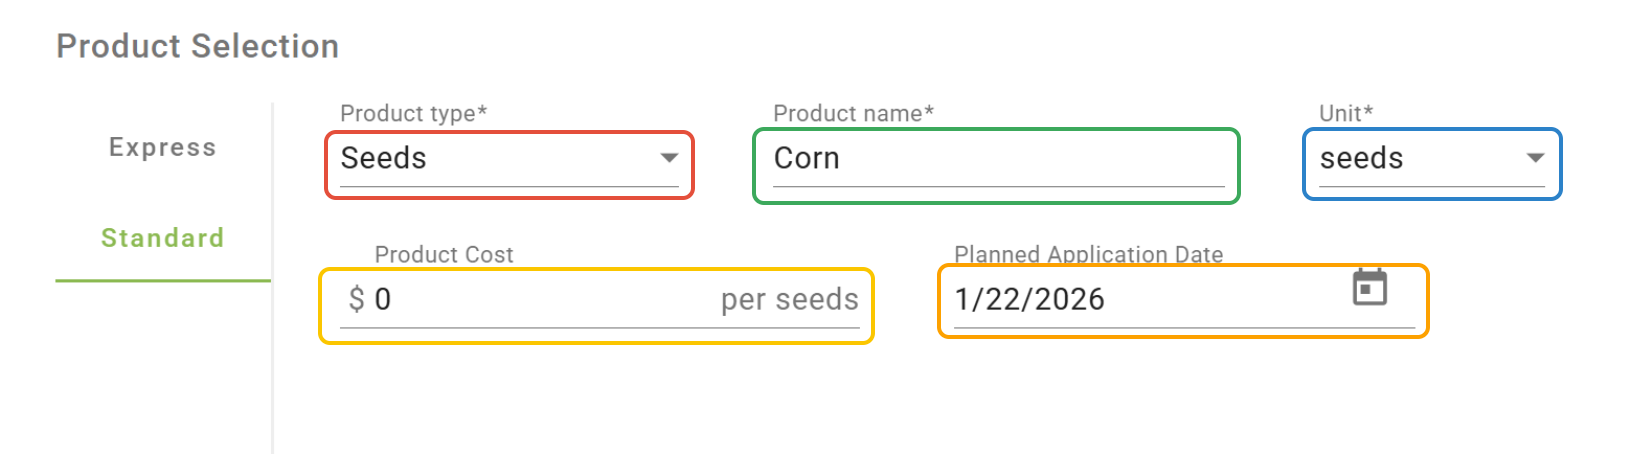1632x454 pixels.
Task: Click the Product type* label
Action: [x=413, y=113]
